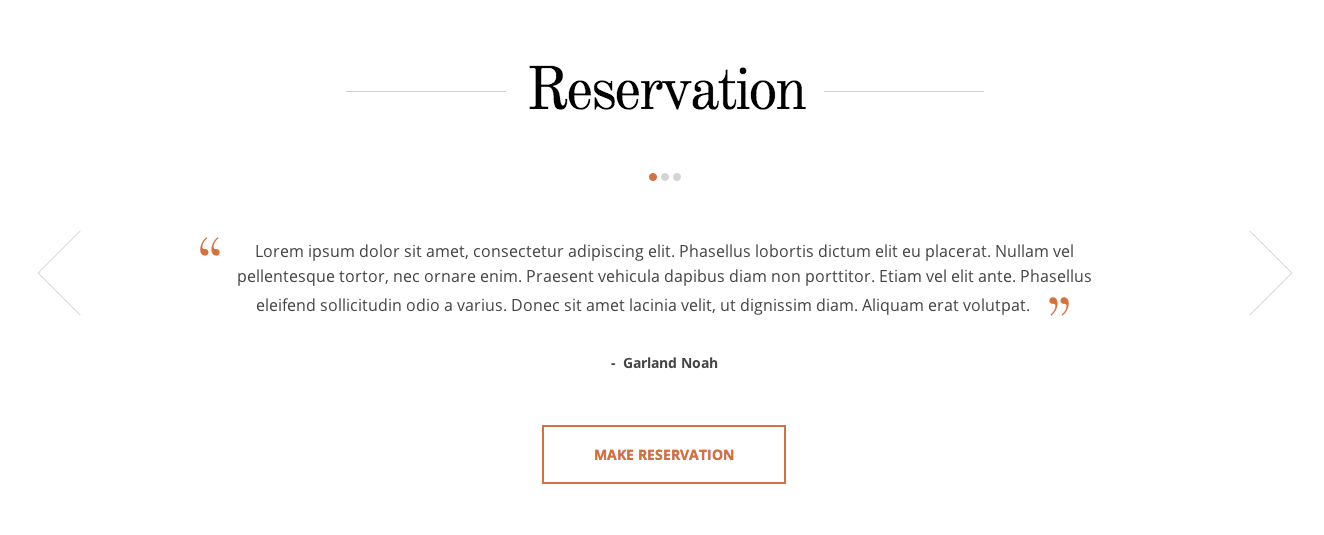Switch to the second carousel dot

[665, 177]
